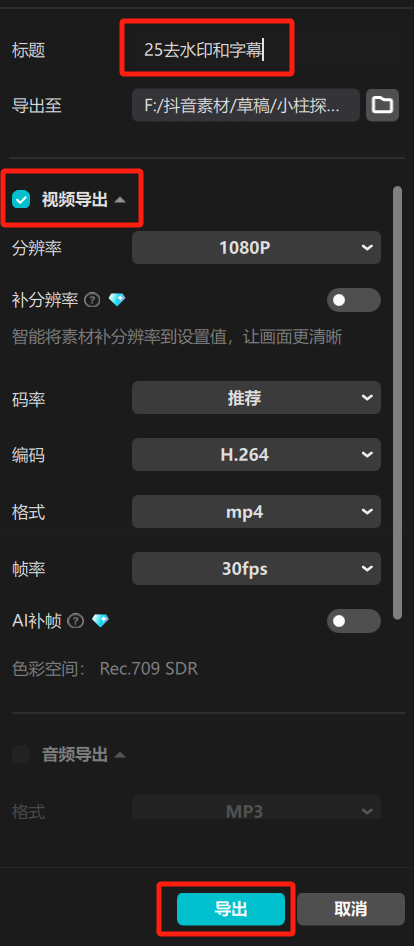Click the 取消 button
Screen dimensions: 414x946
(x=351, y=909)
